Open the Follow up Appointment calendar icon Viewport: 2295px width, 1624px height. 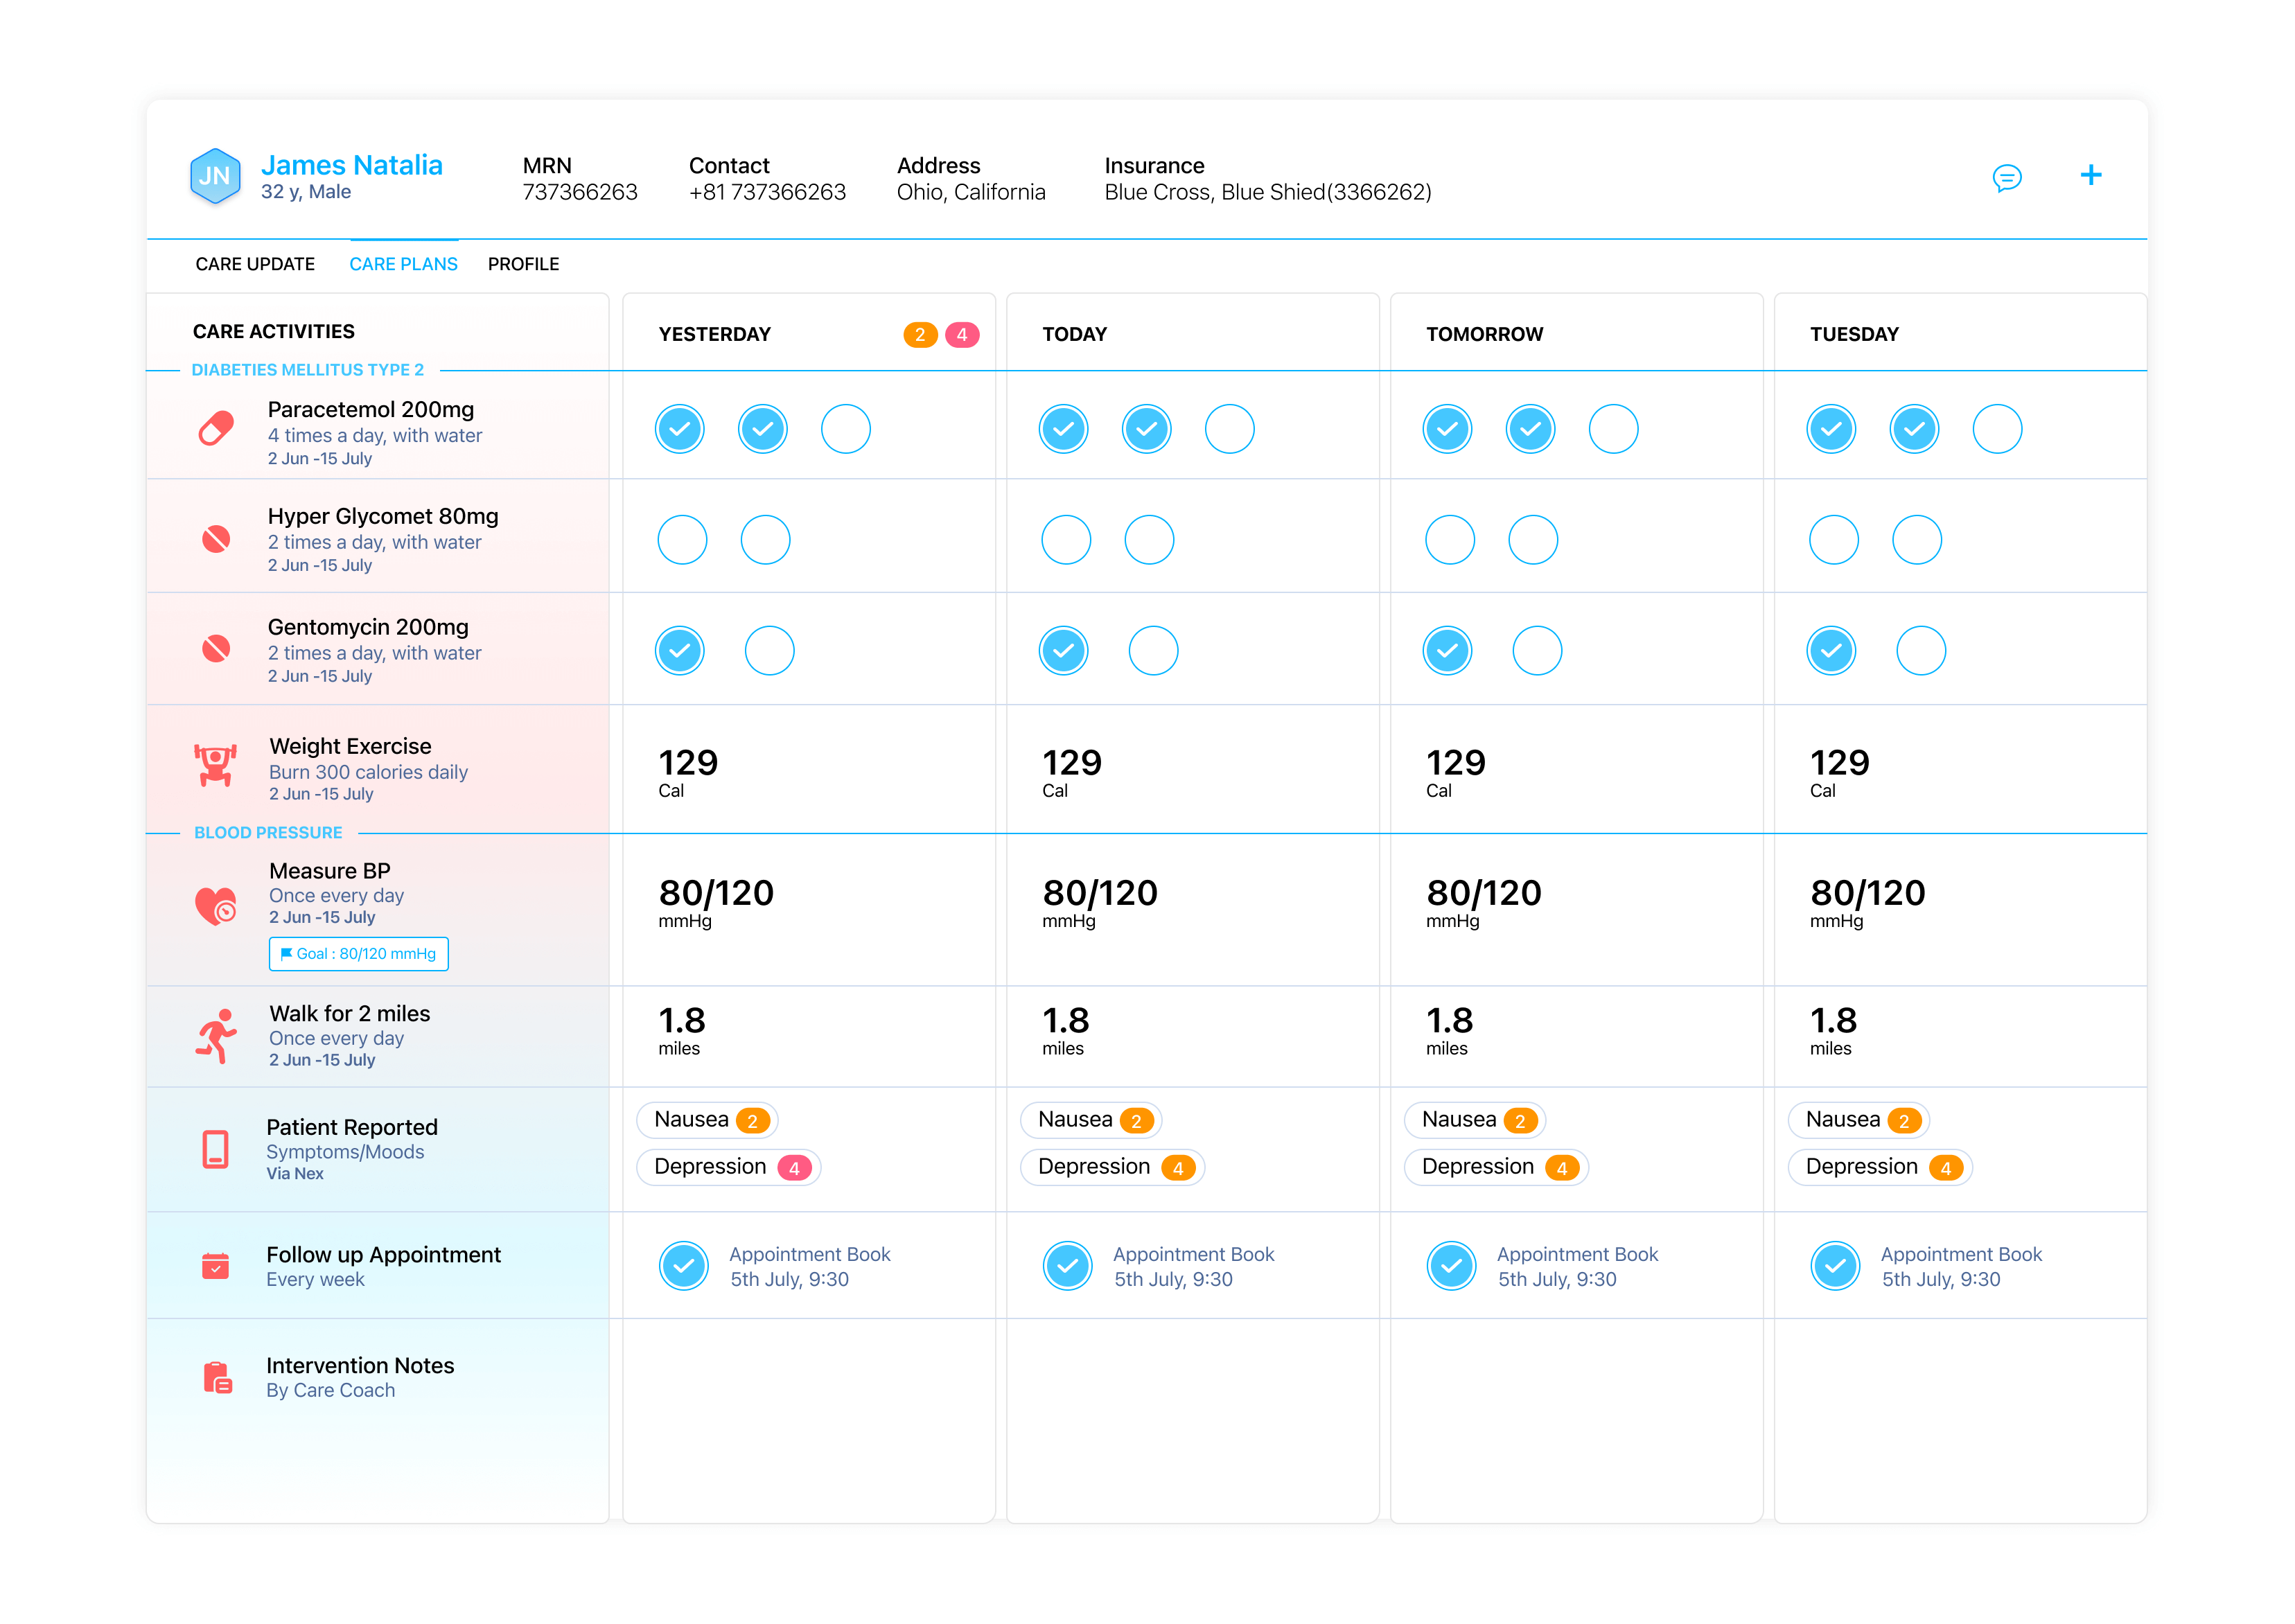(216, 1266)
